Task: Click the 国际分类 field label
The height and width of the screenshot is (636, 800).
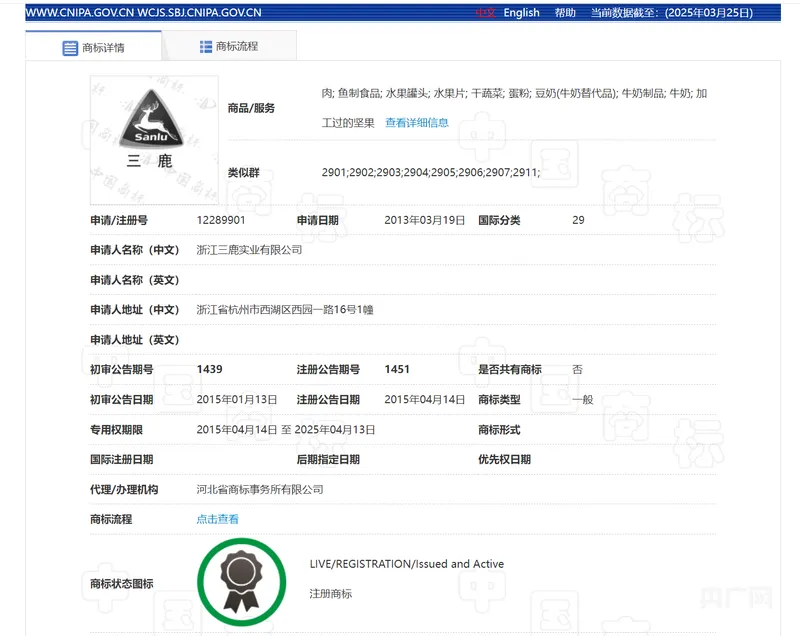Action: (499, 220)
